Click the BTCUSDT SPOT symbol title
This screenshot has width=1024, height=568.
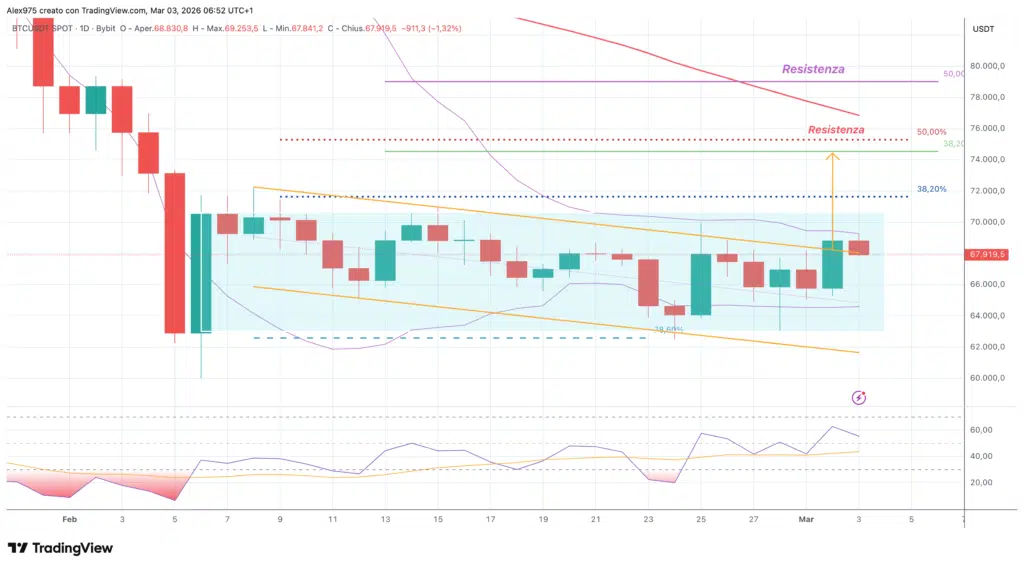click(x=45, y=29)
